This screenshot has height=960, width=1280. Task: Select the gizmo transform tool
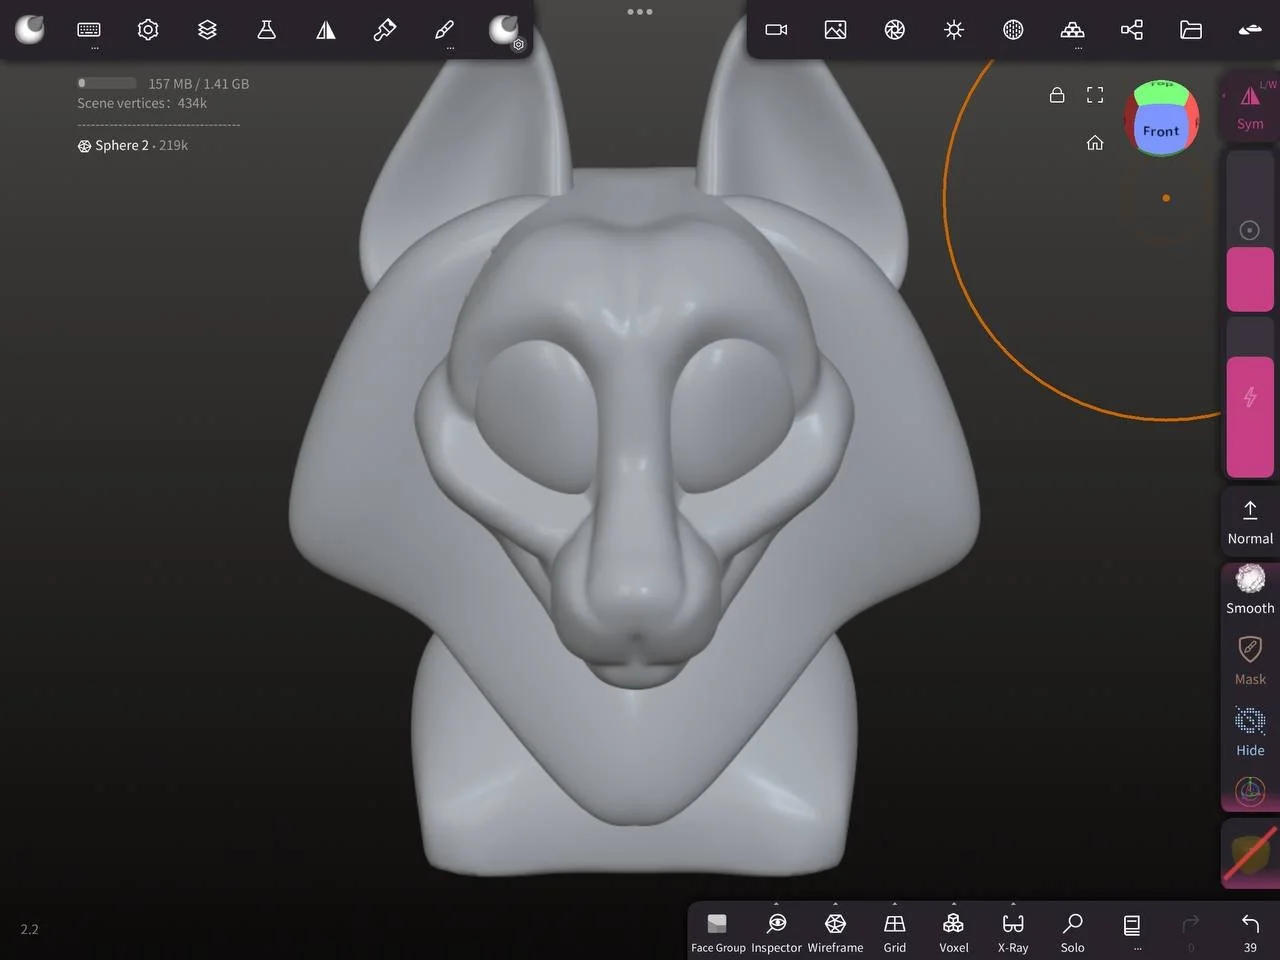(x=1250, y=791)
